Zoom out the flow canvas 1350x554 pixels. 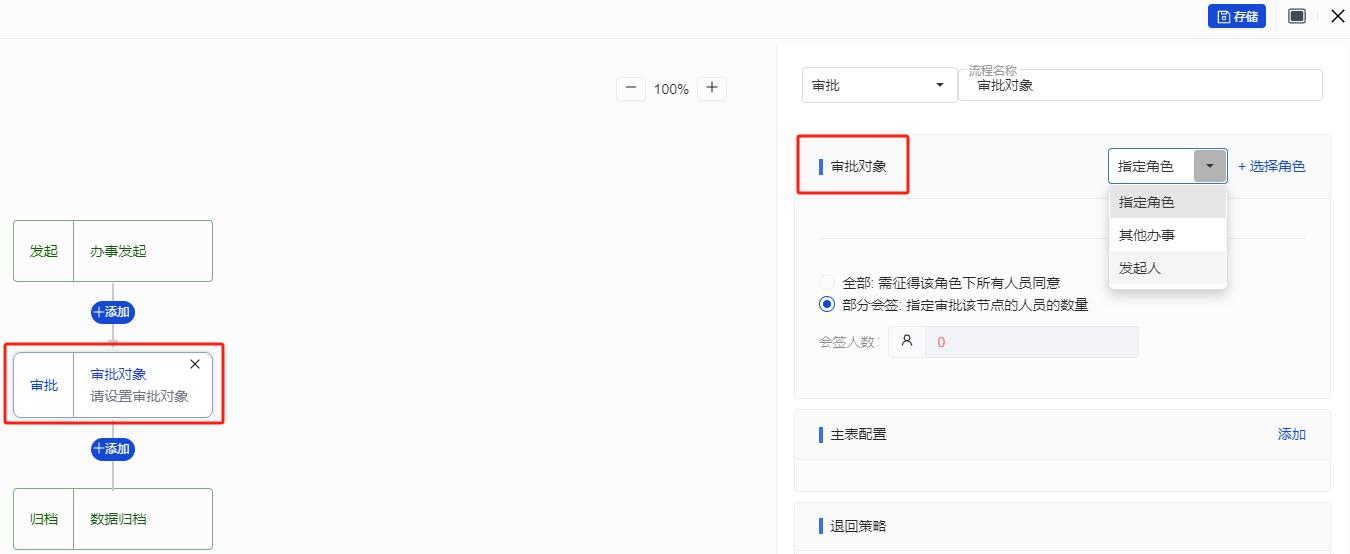pyautogui.click(x=630, y=88)
